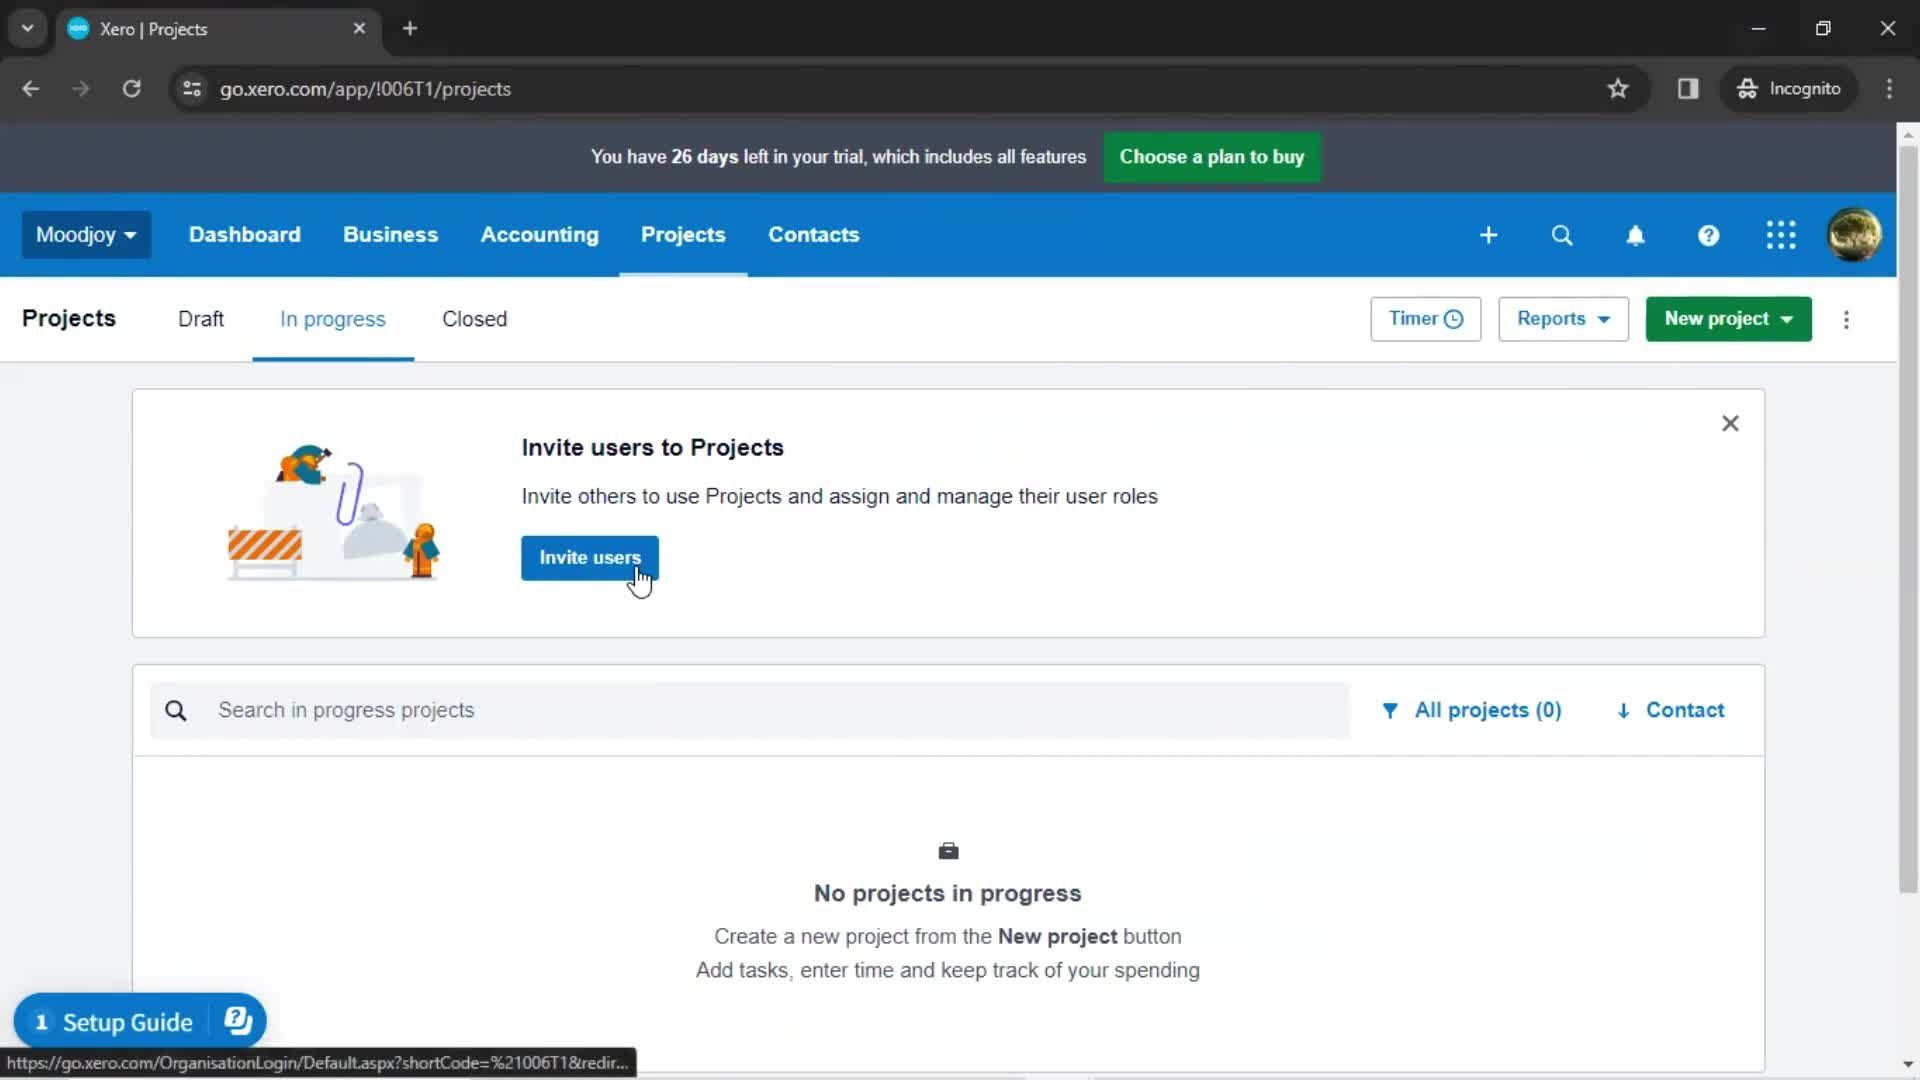The image size is (1920, 1080).
Task: Open the projects overflow three-dot menu
Action: click(x=1846, y=320)
